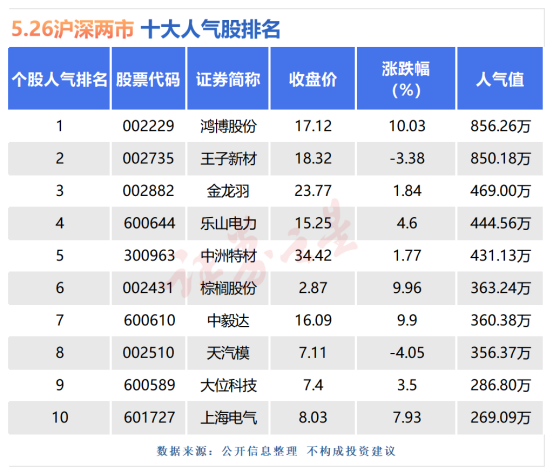This screenshot has width=553, height=476.
Task: Click stock code 002735
Action: tap(148, 159)
